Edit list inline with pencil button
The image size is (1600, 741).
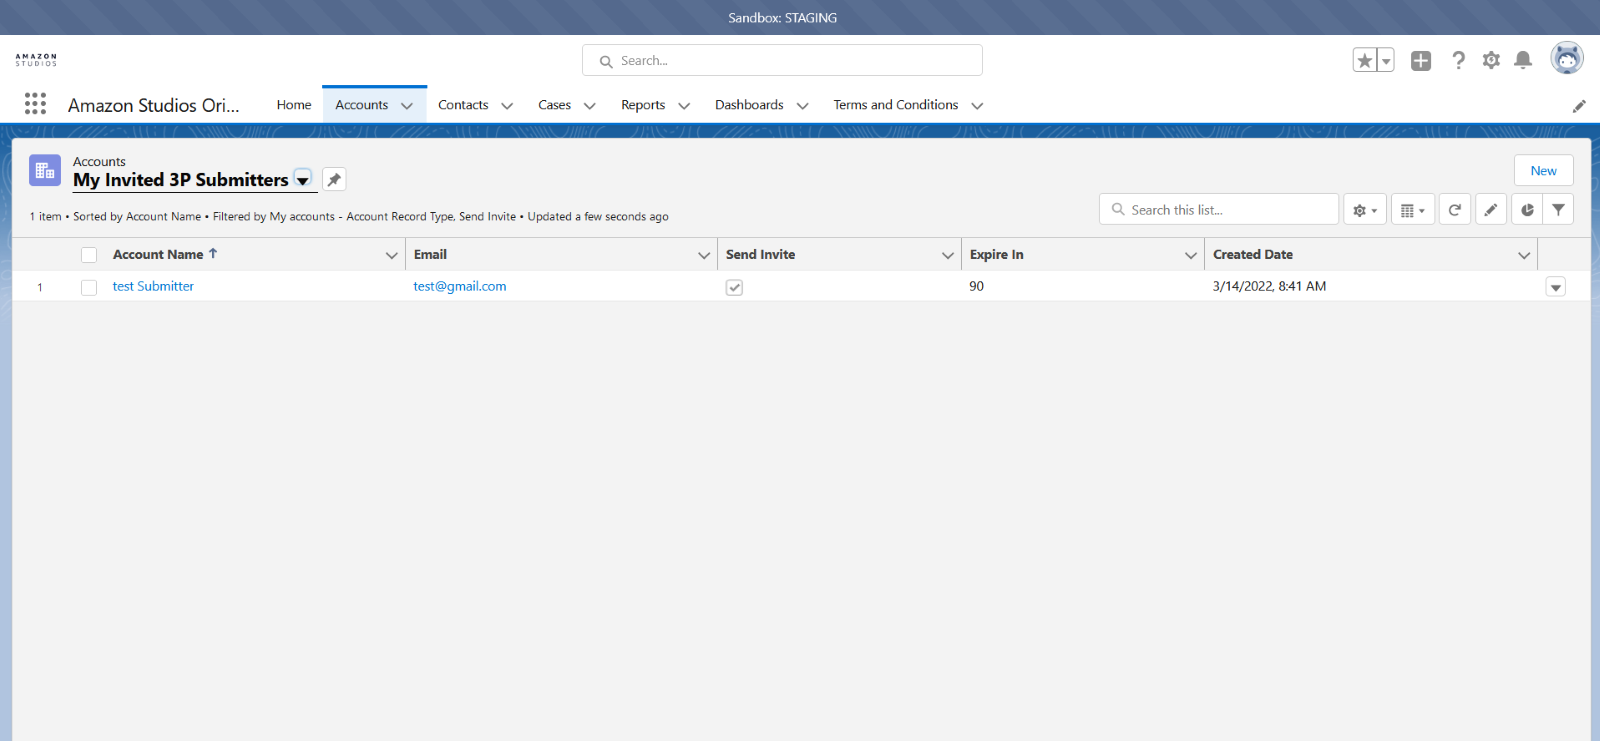[x=1491, y=210]
